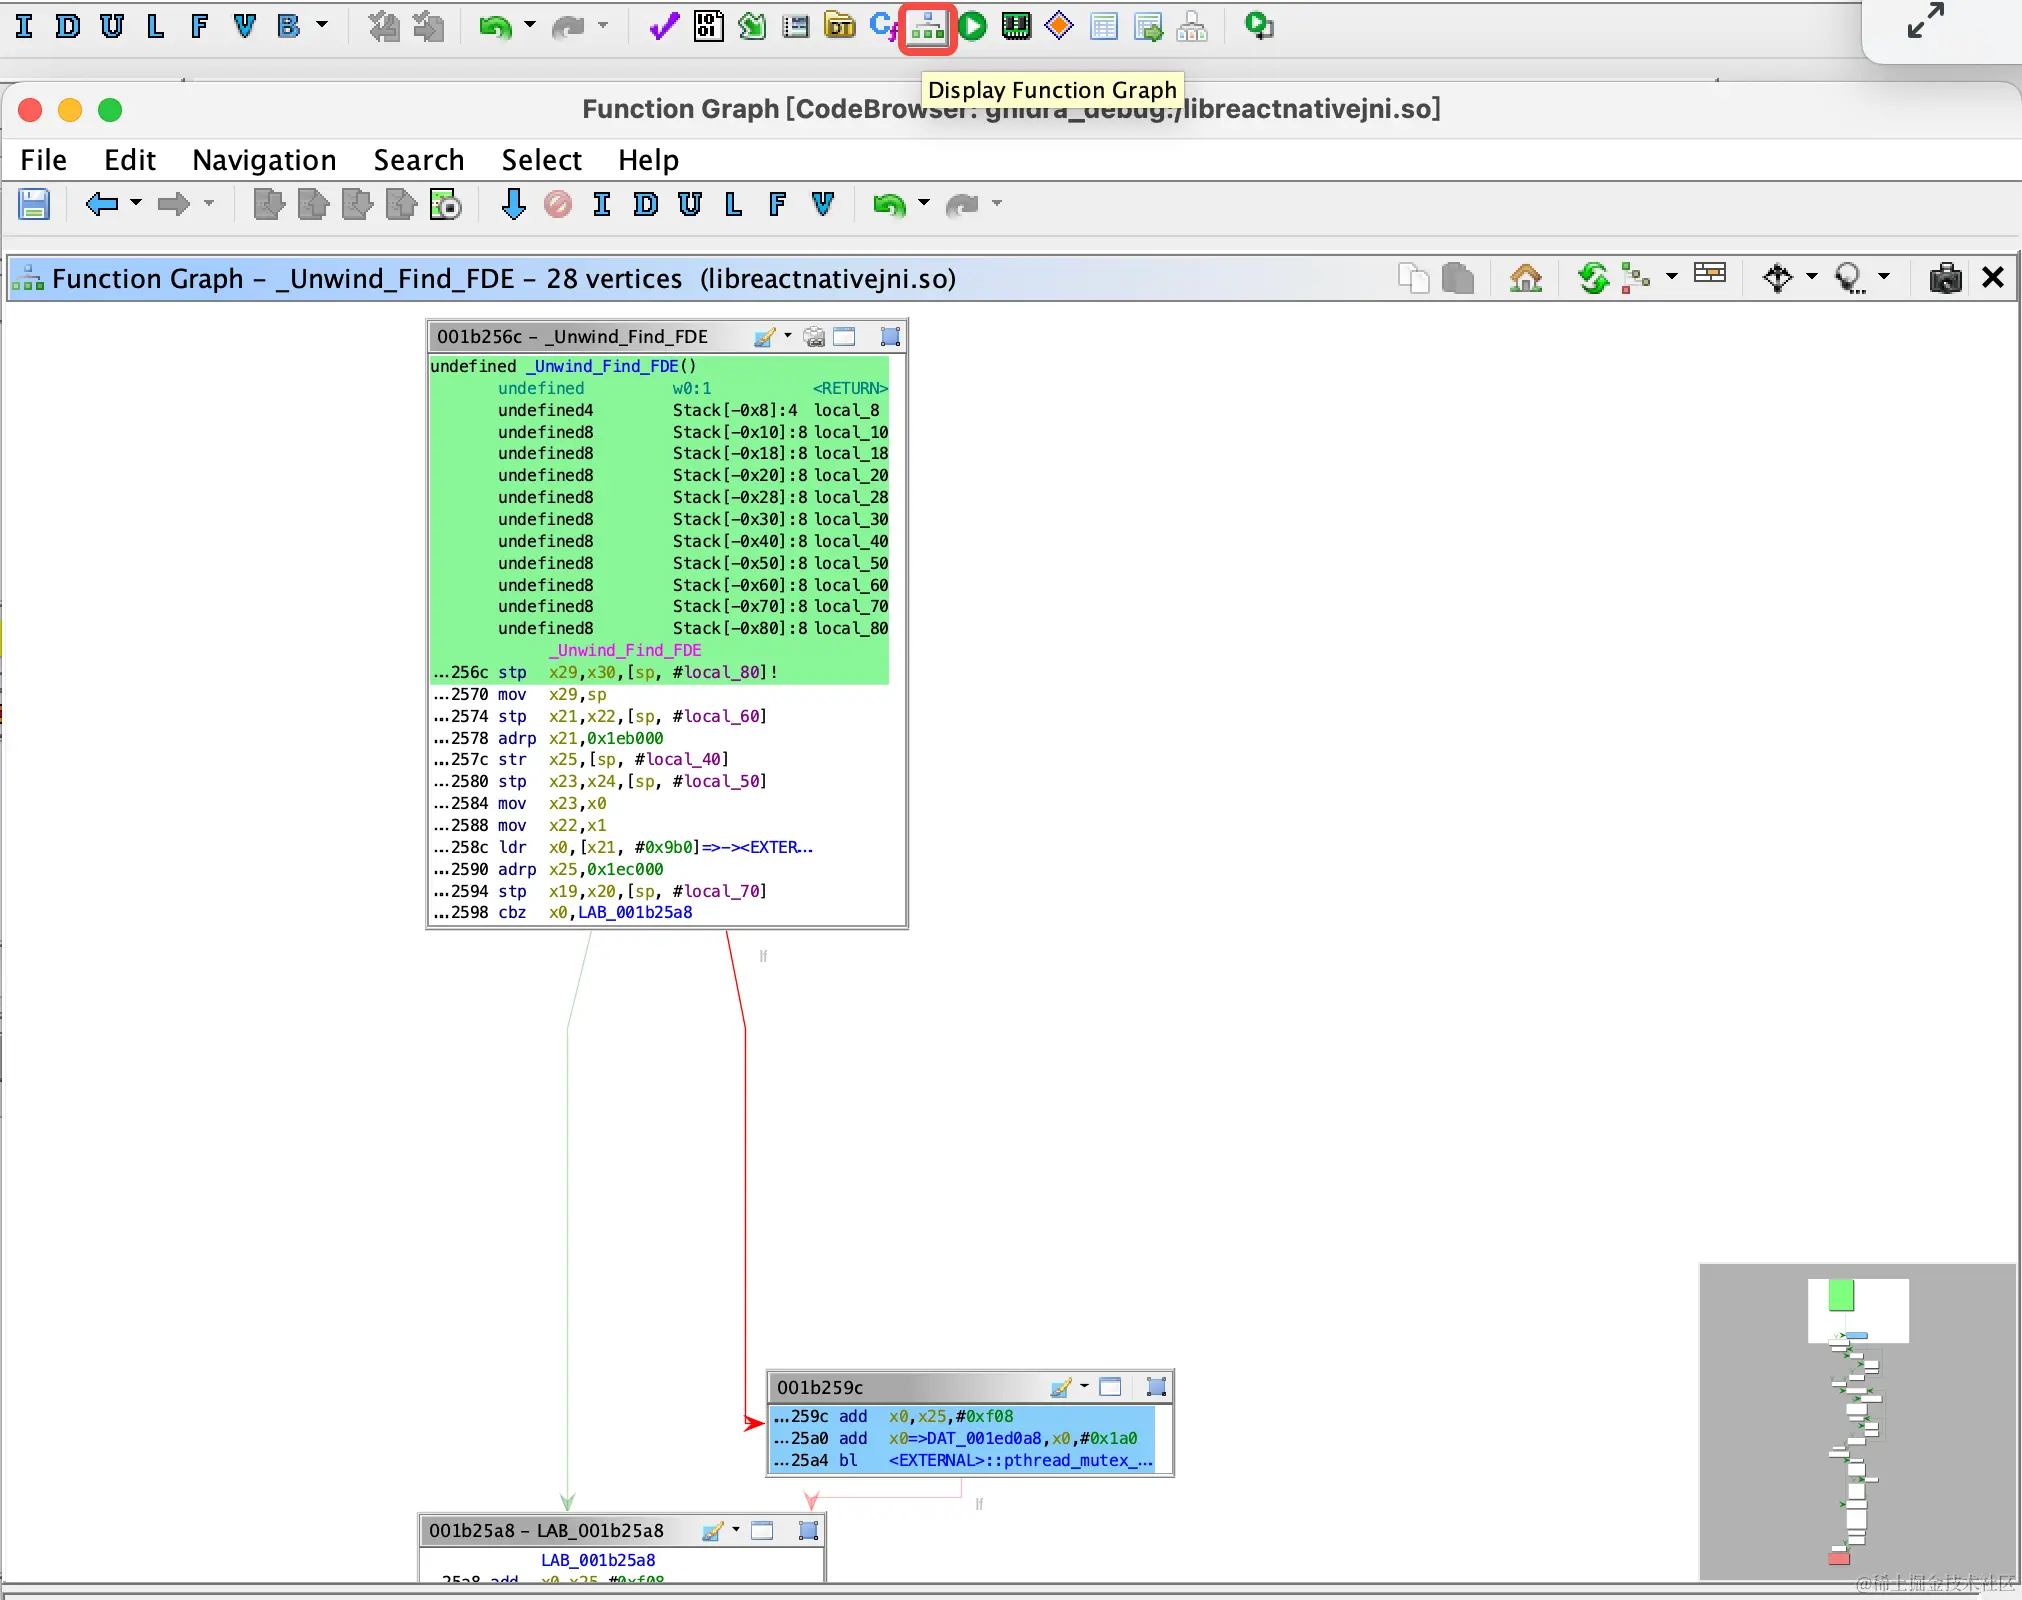2022x1600 pixels.
Task: Click the orange diamond icon in top toolbar
Action: [x=1059, y=26]
